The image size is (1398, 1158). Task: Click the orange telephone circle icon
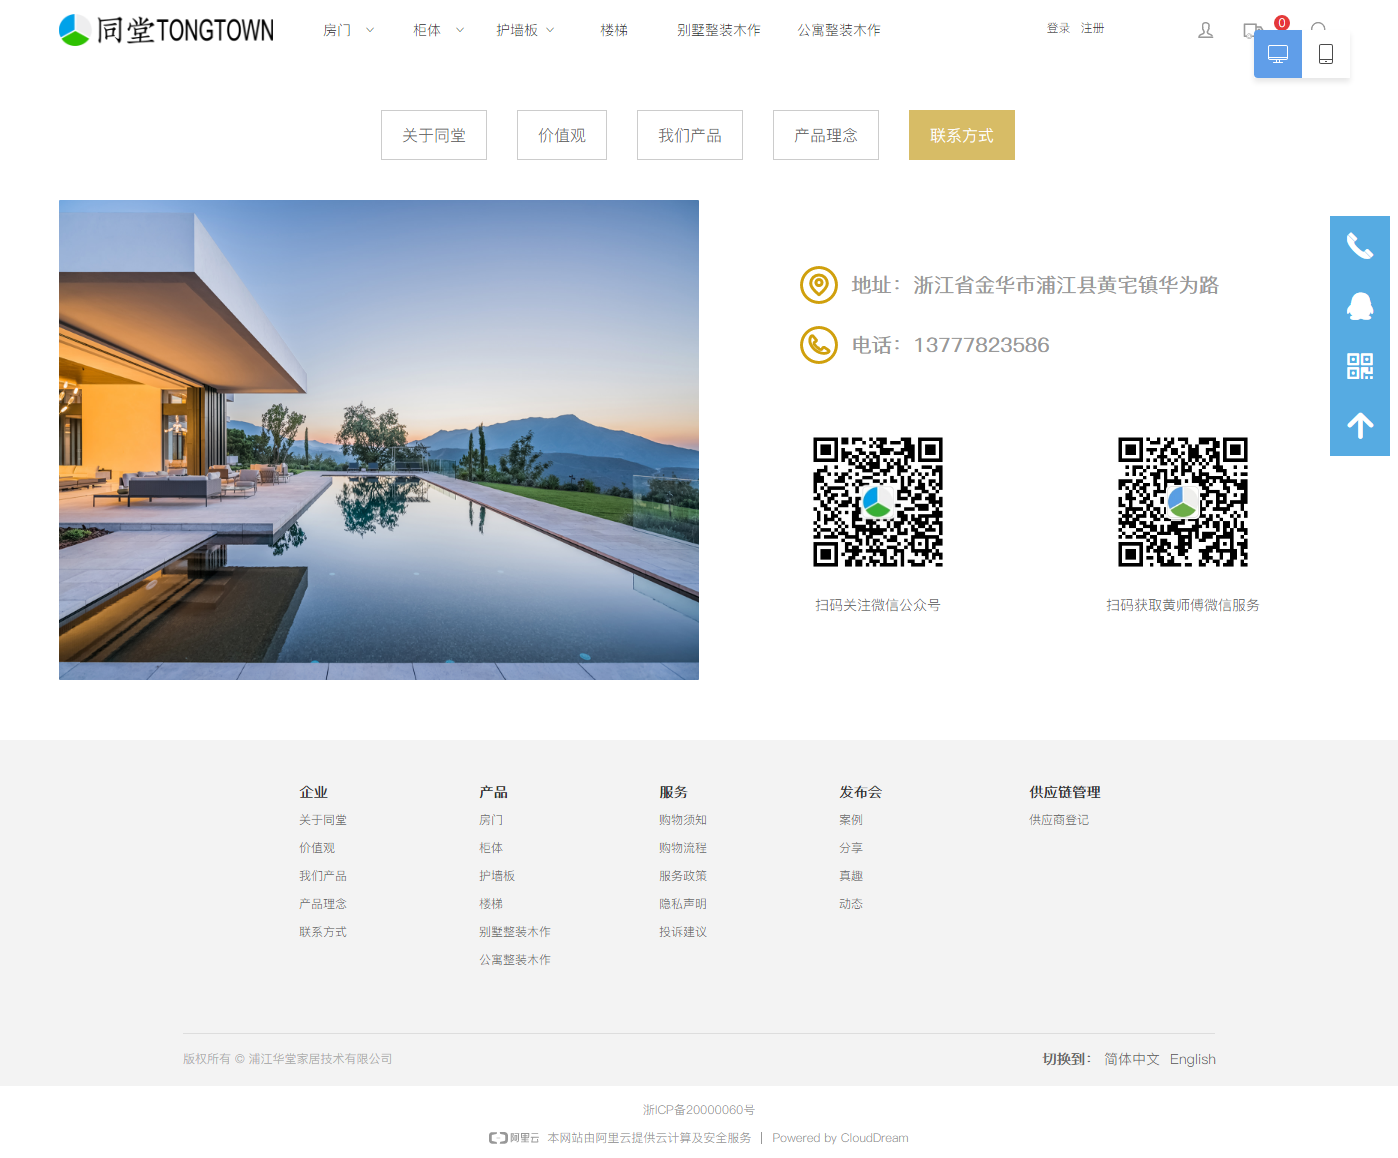coord(818,345)
